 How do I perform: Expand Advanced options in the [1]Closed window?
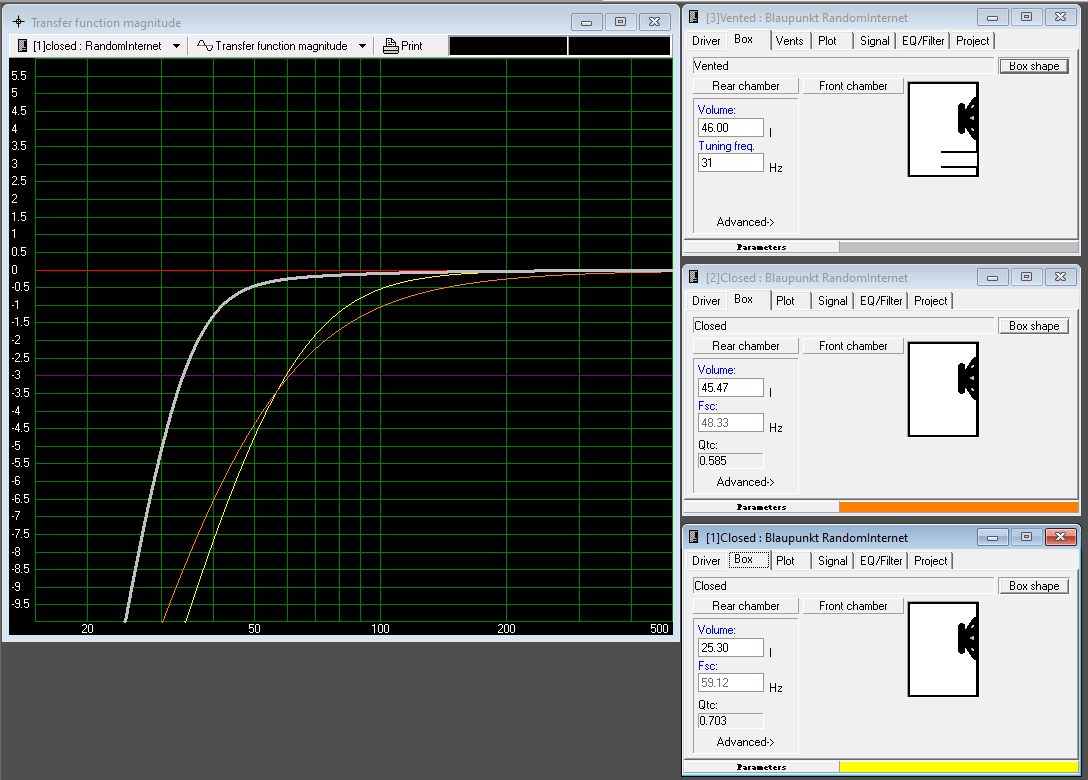pyautogui.click(x=745, y=742)
